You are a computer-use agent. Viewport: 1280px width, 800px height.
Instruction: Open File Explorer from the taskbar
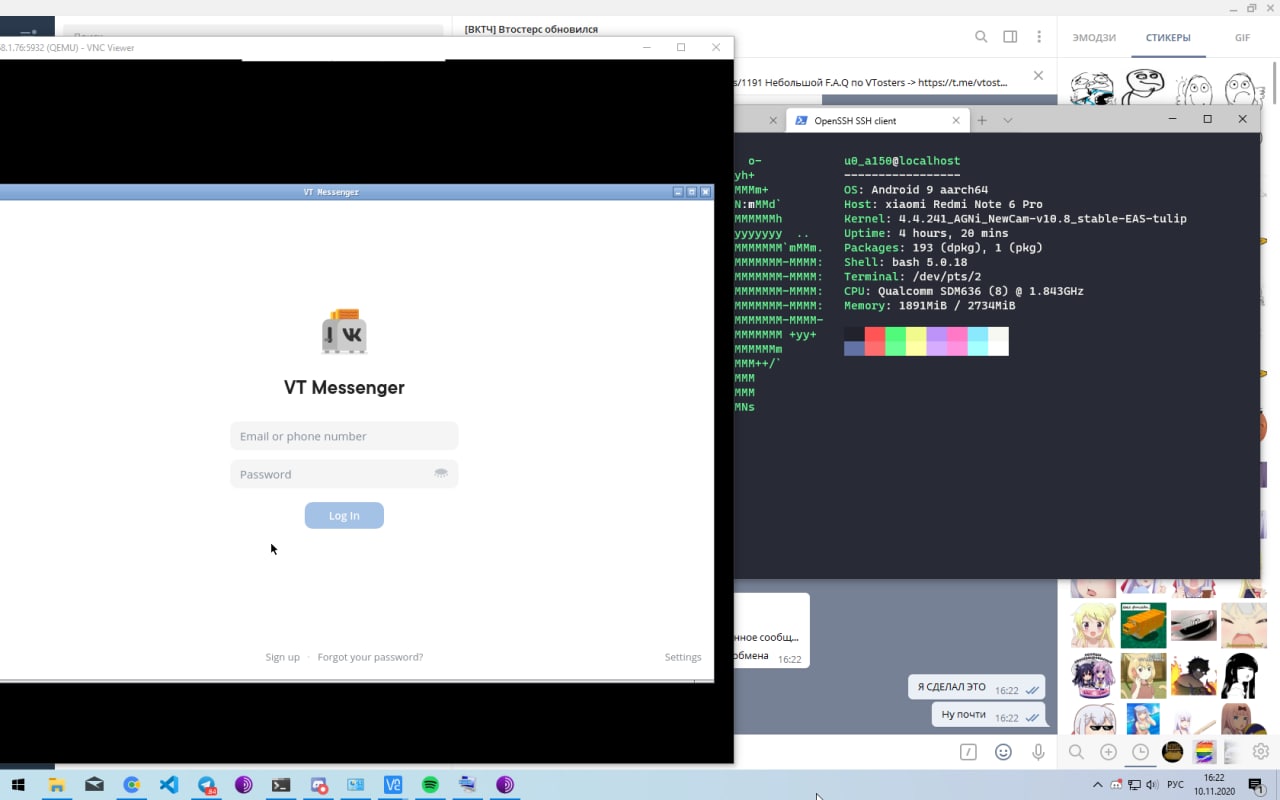[57, 785]
